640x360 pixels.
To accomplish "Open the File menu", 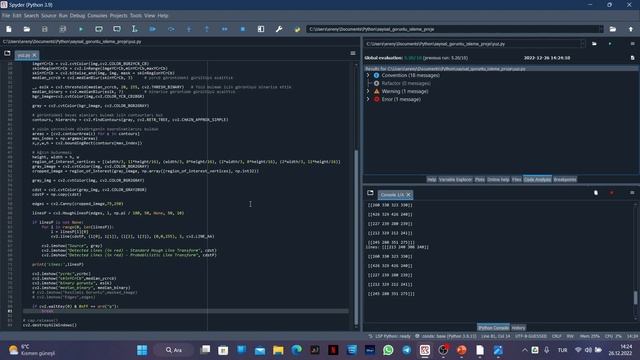I will 6,16.
